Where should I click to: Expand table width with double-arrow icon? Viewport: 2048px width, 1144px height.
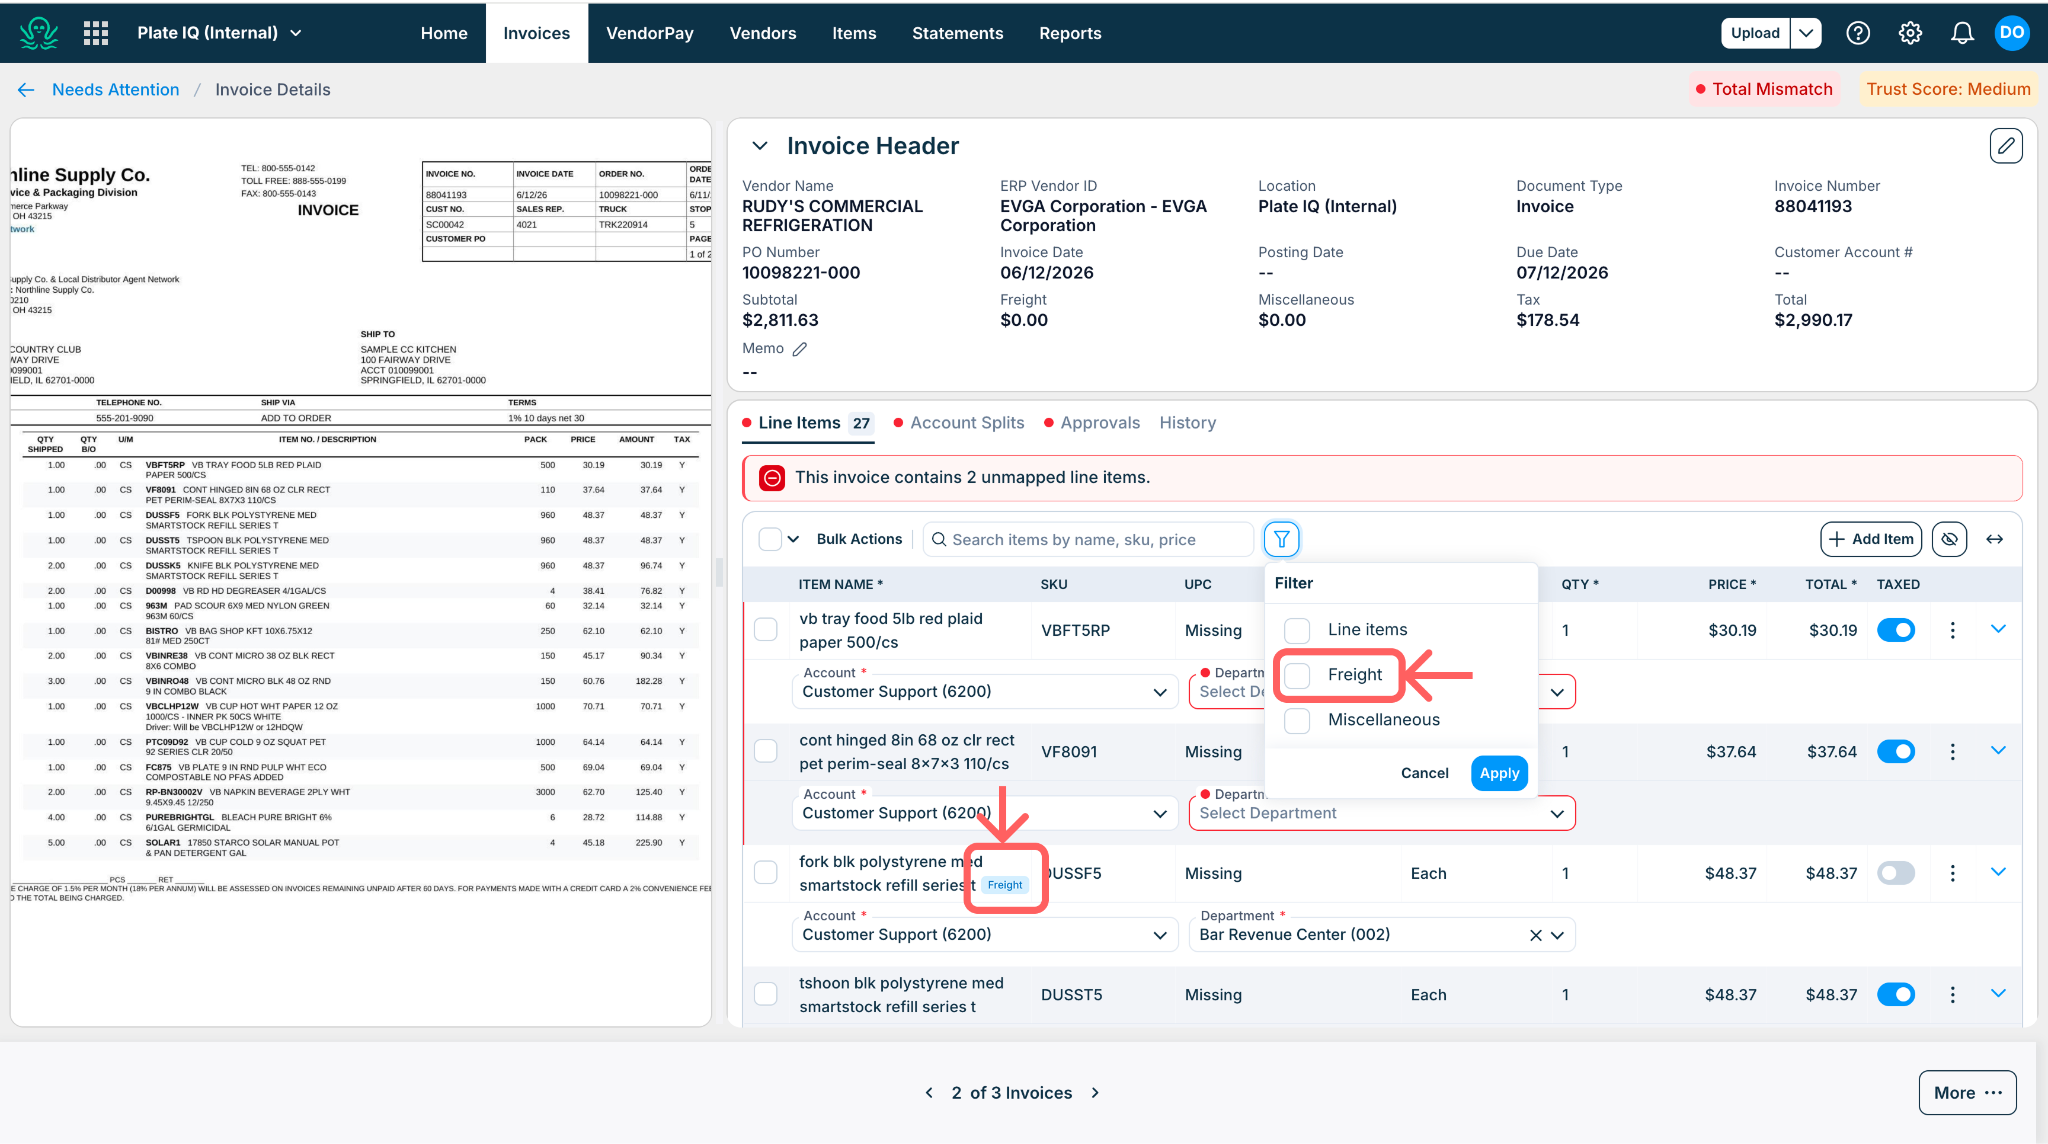(1994, 539)
